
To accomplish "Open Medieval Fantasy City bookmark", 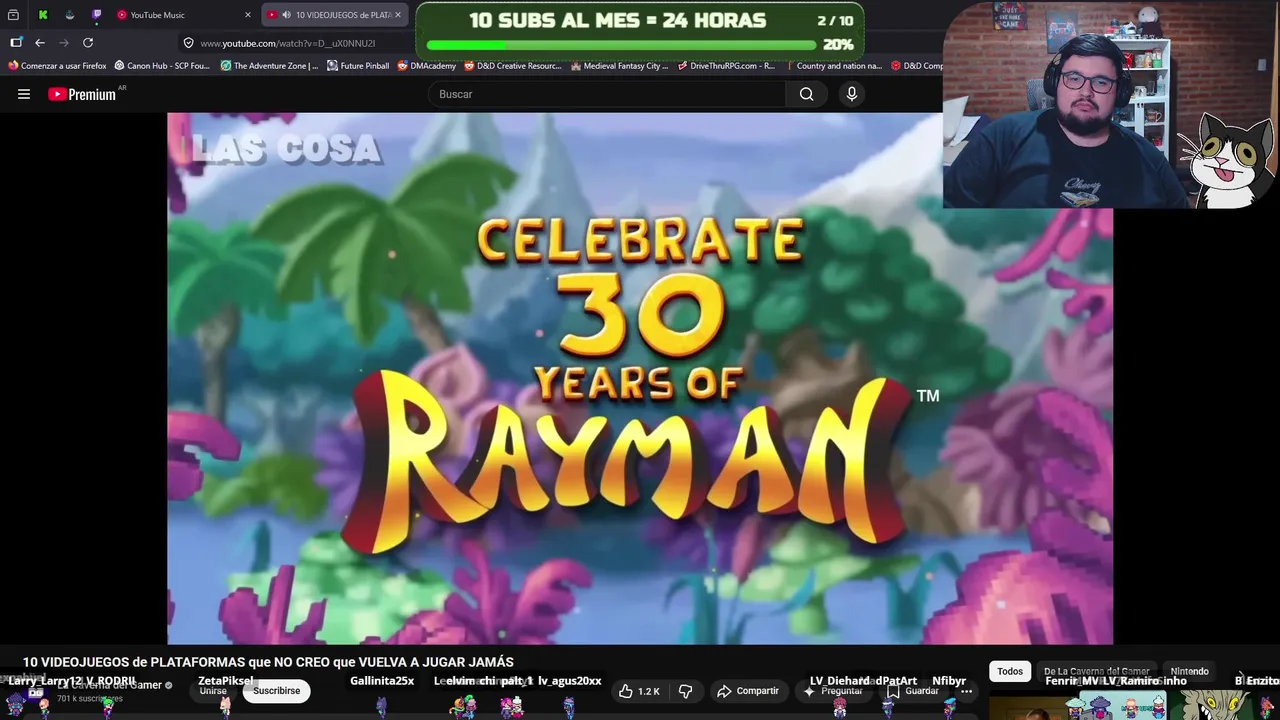I will [x=619, y=66].
